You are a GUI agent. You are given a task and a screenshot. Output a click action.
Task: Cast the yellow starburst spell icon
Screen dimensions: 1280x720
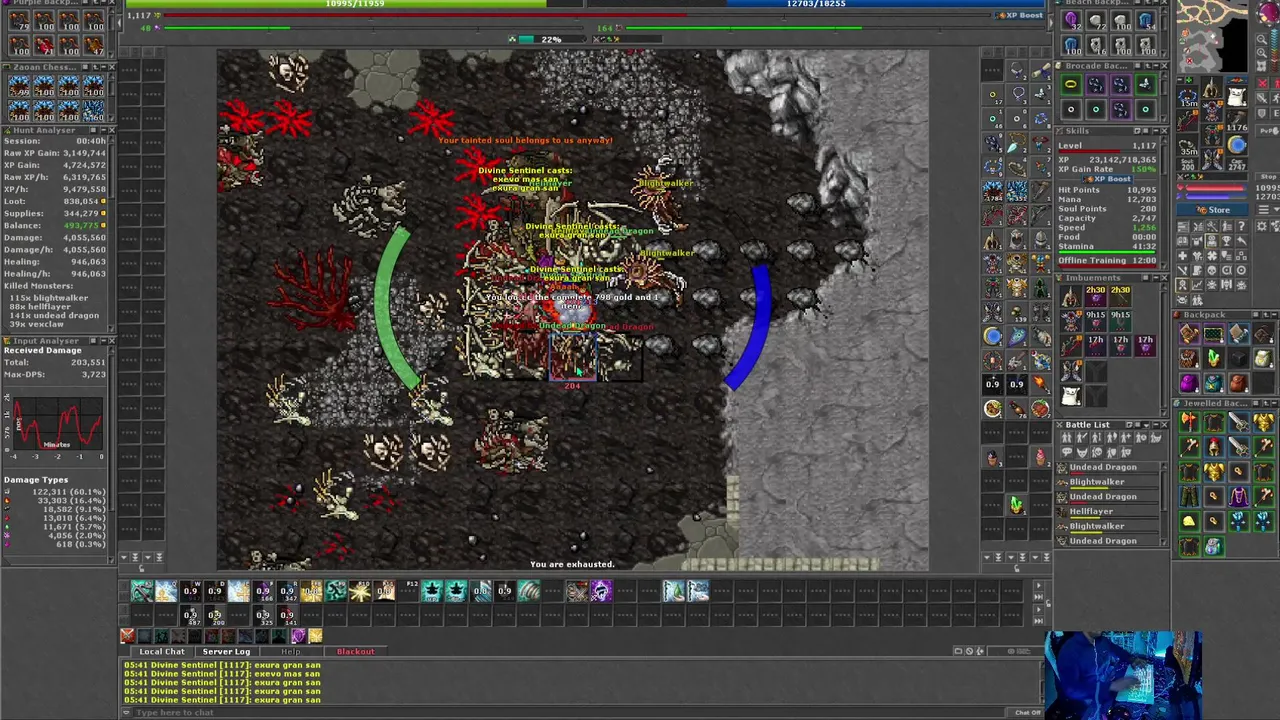tap(359, 592)
